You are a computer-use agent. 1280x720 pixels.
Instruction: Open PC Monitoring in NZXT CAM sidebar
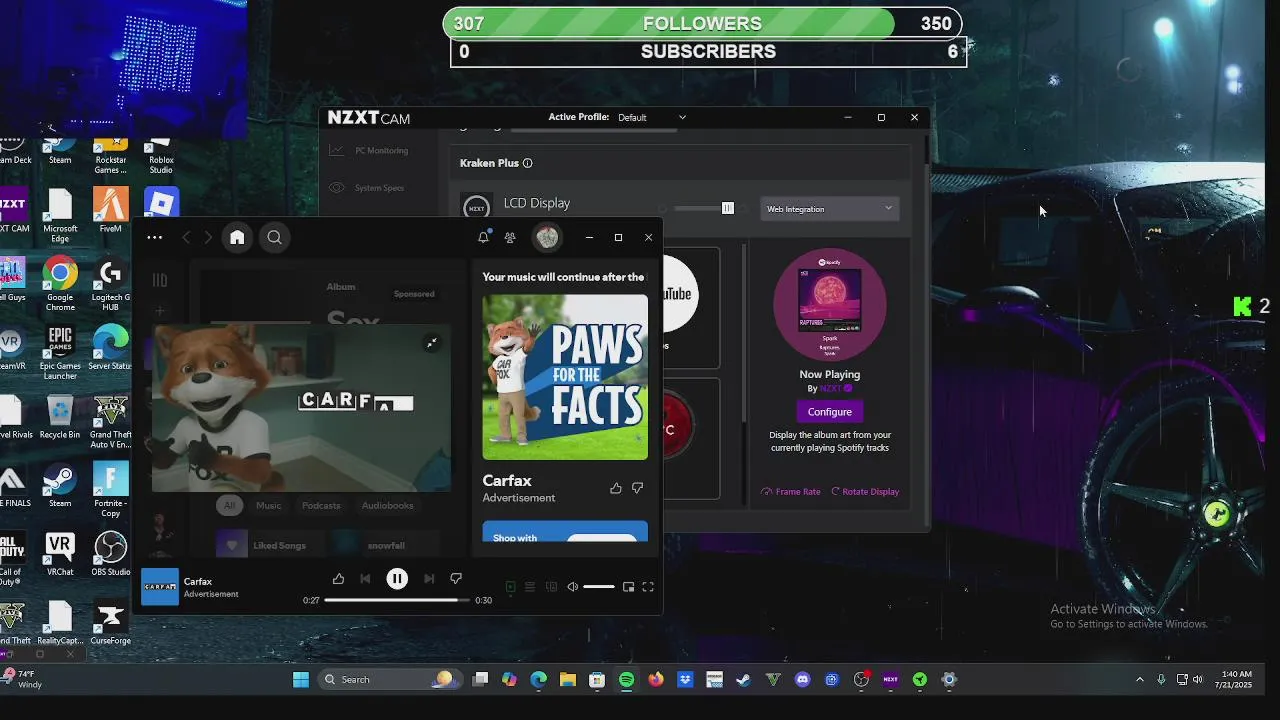369,150
